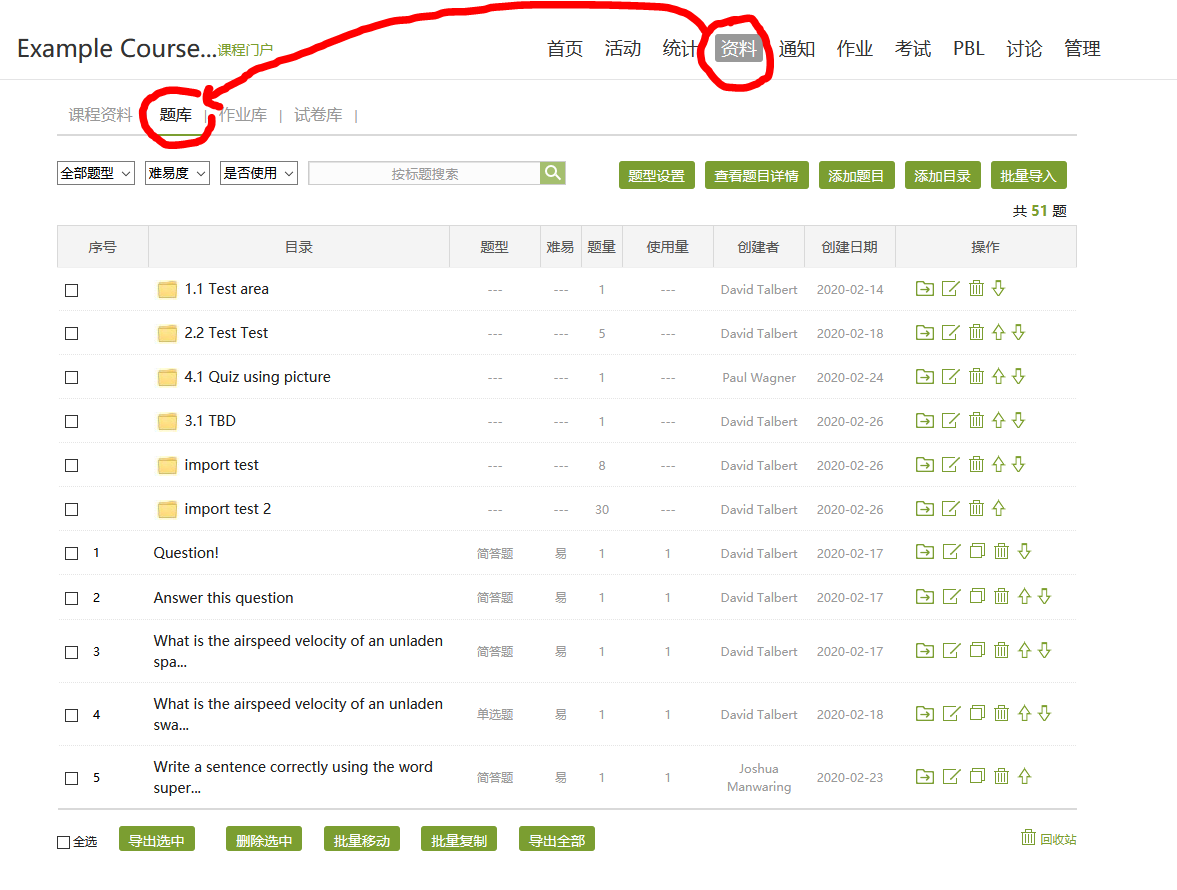Click the search magnifier icon

[553, 173]
